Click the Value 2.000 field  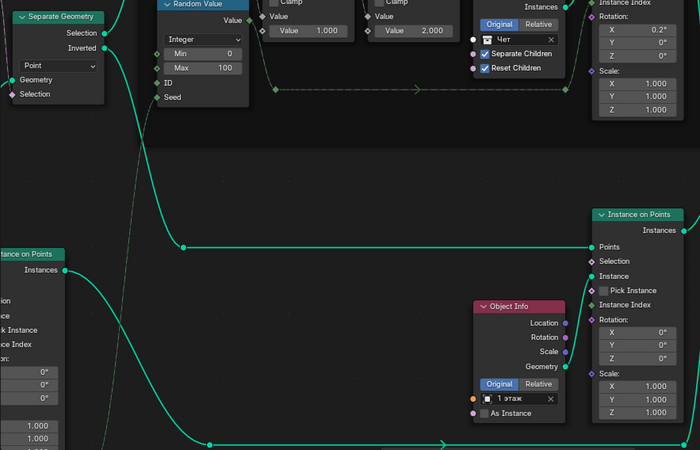[x=414, y=31]
